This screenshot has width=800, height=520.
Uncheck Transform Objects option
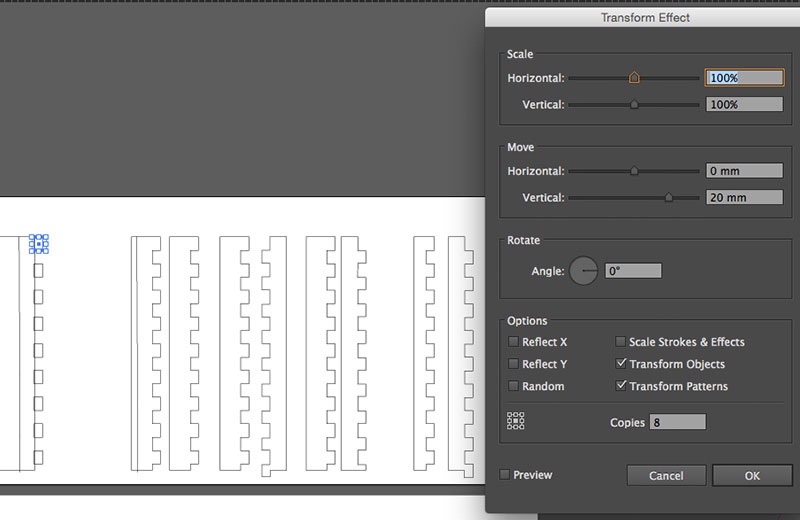[x=620, y=363]
